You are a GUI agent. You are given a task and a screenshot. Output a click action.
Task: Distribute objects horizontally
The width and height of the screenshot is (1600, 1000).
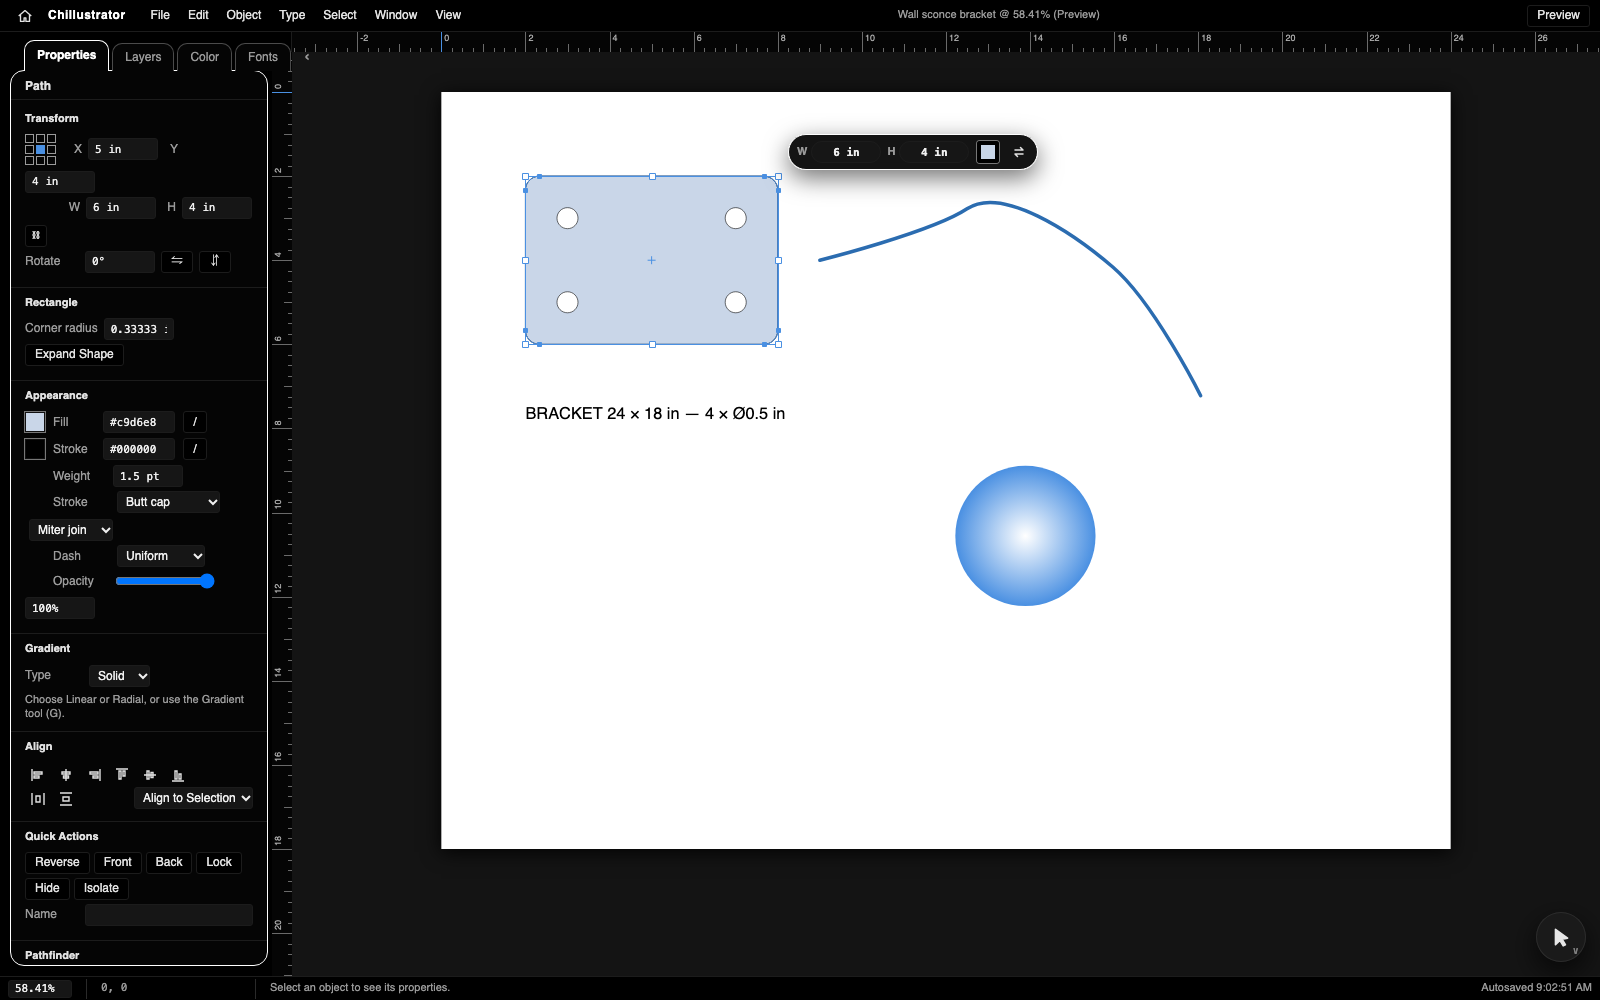38,799
